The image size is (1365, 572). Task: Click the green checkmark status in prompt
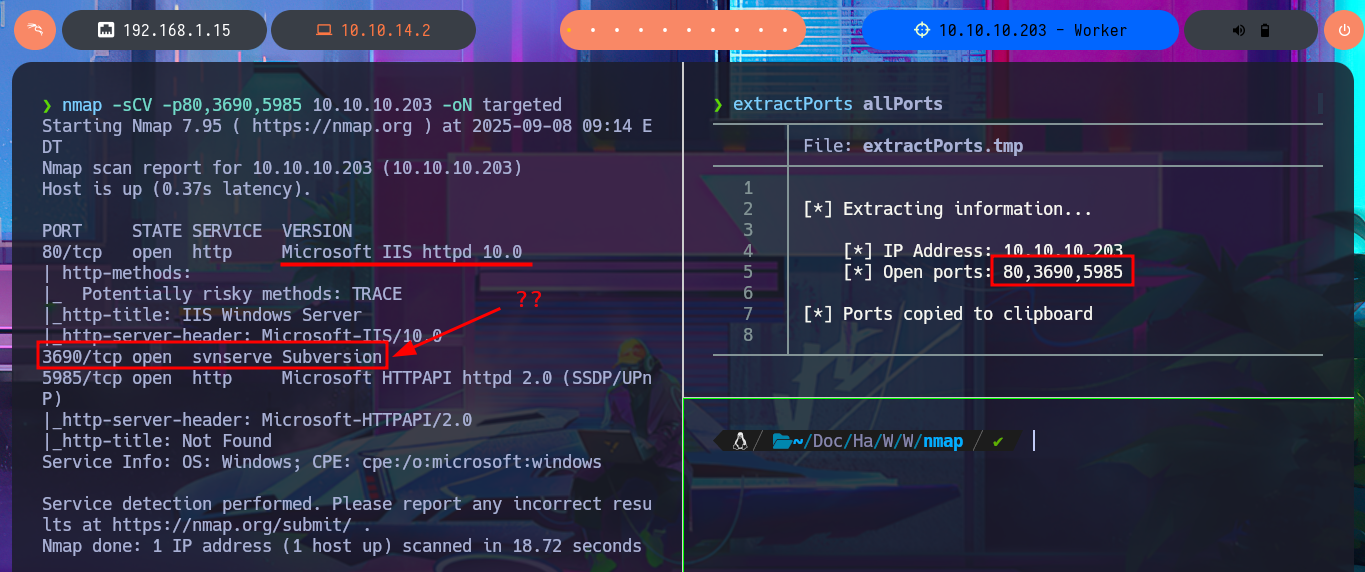tap(998, 441)
